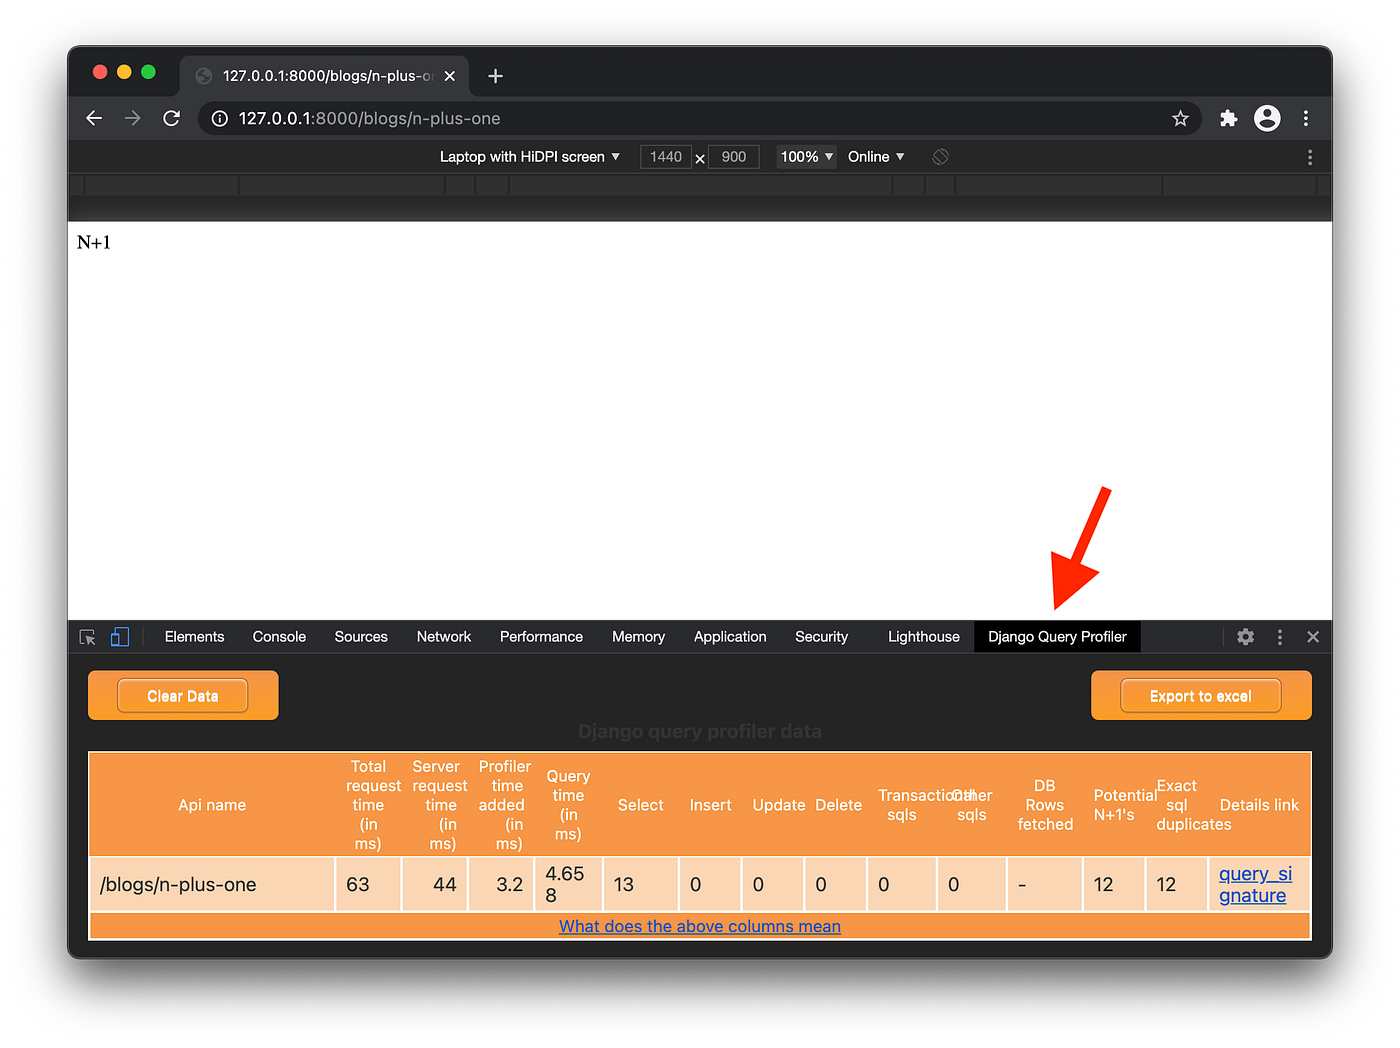Click the Query time column header
This screenshot has height=1048, width=1400.
(x=568, y=805)
